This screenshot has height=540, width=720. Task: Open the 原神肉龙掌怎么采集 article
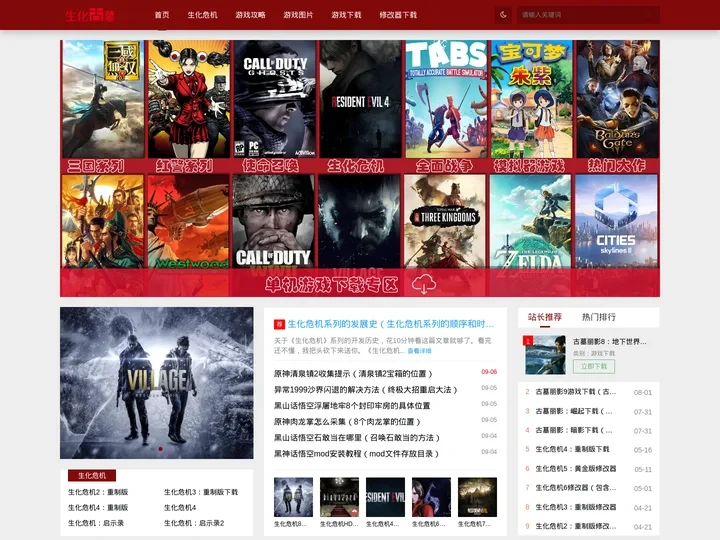pos(347,422)
